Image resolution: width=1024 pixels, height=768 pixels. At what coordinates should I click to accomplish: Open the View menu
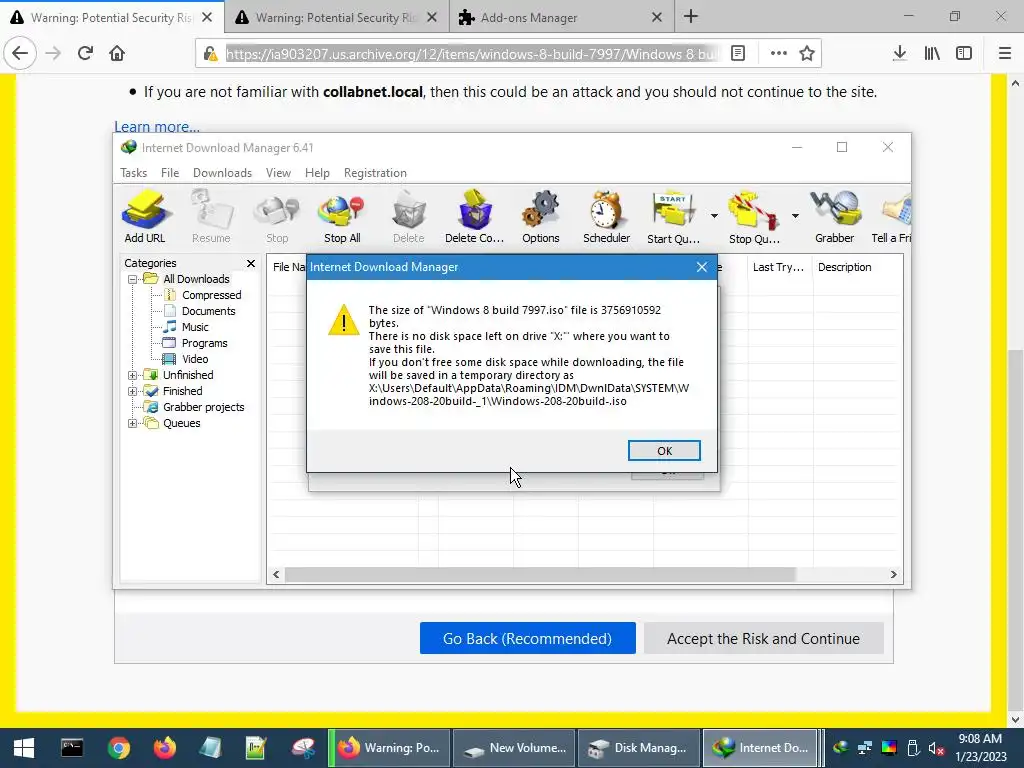278,173
